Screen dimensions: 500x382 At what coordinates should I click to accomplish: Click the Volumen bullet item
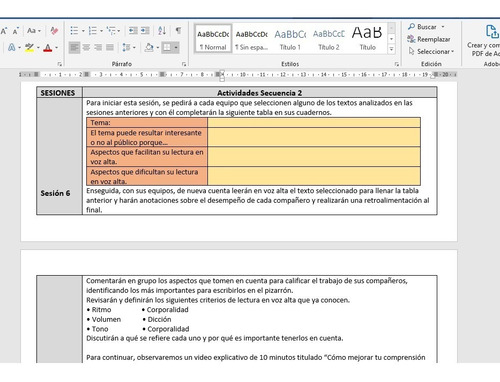(x=104, y=319)
